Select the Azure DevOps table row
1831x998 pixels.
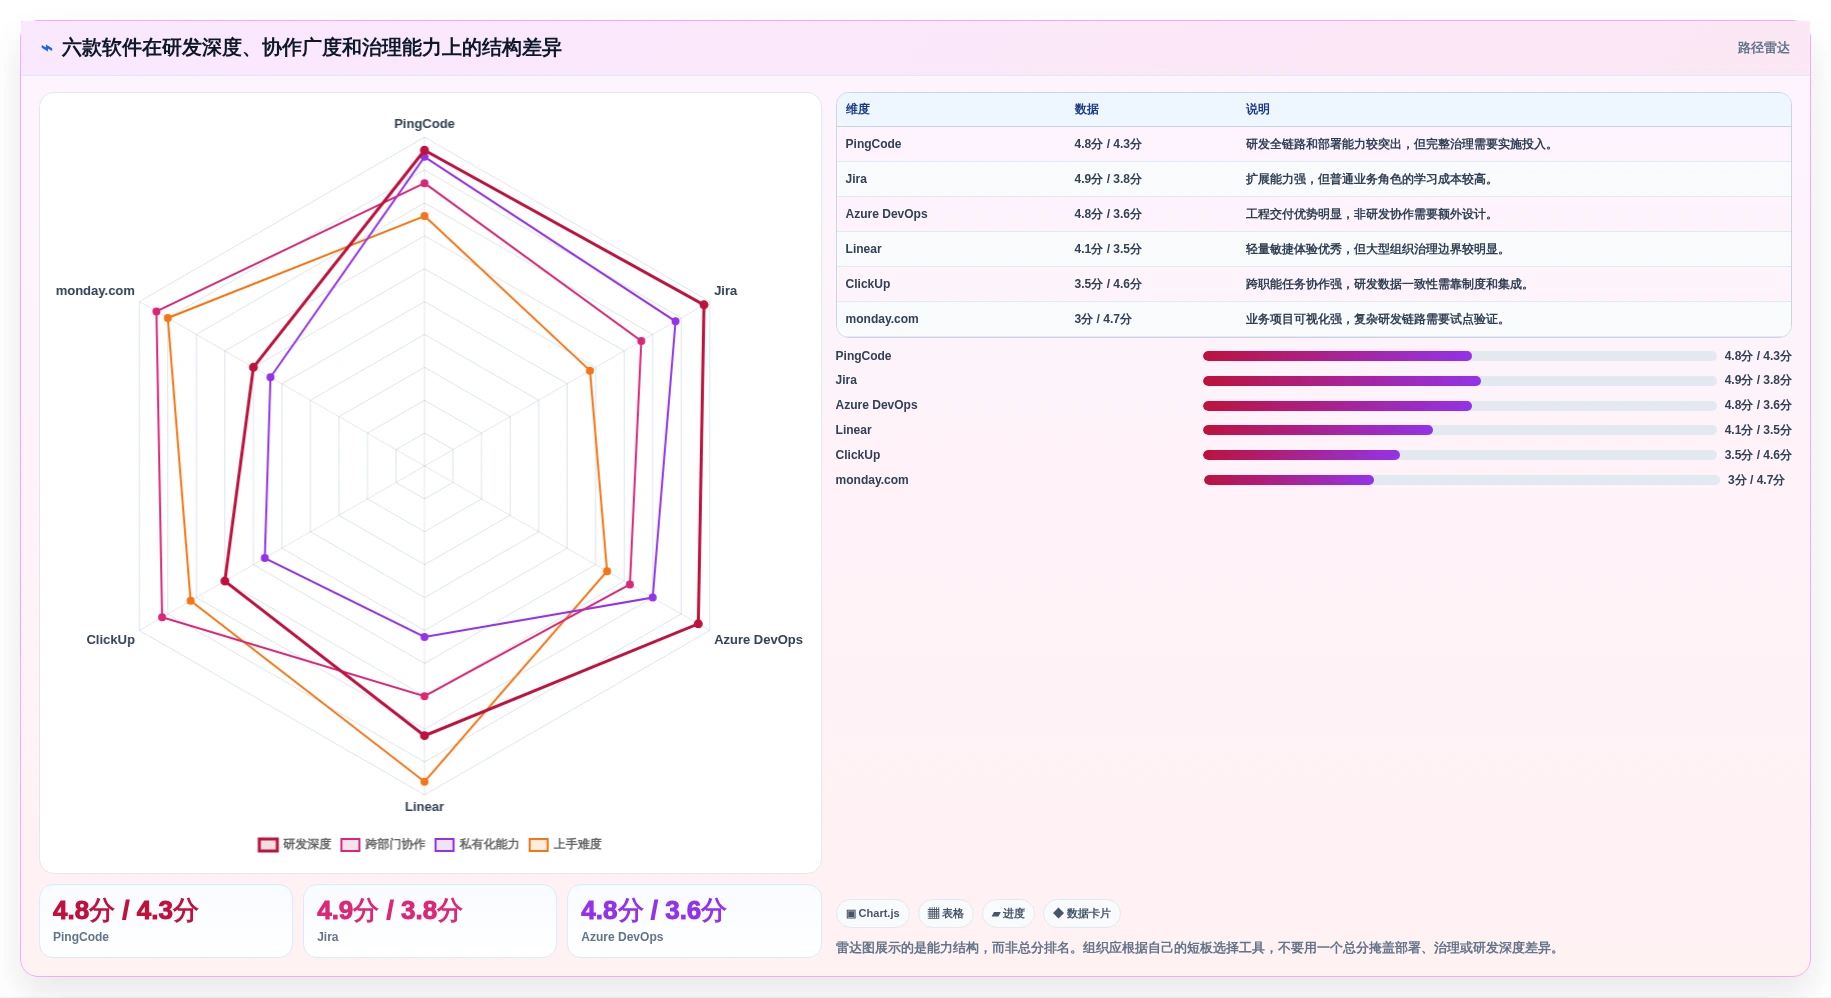pos(1313,214)
